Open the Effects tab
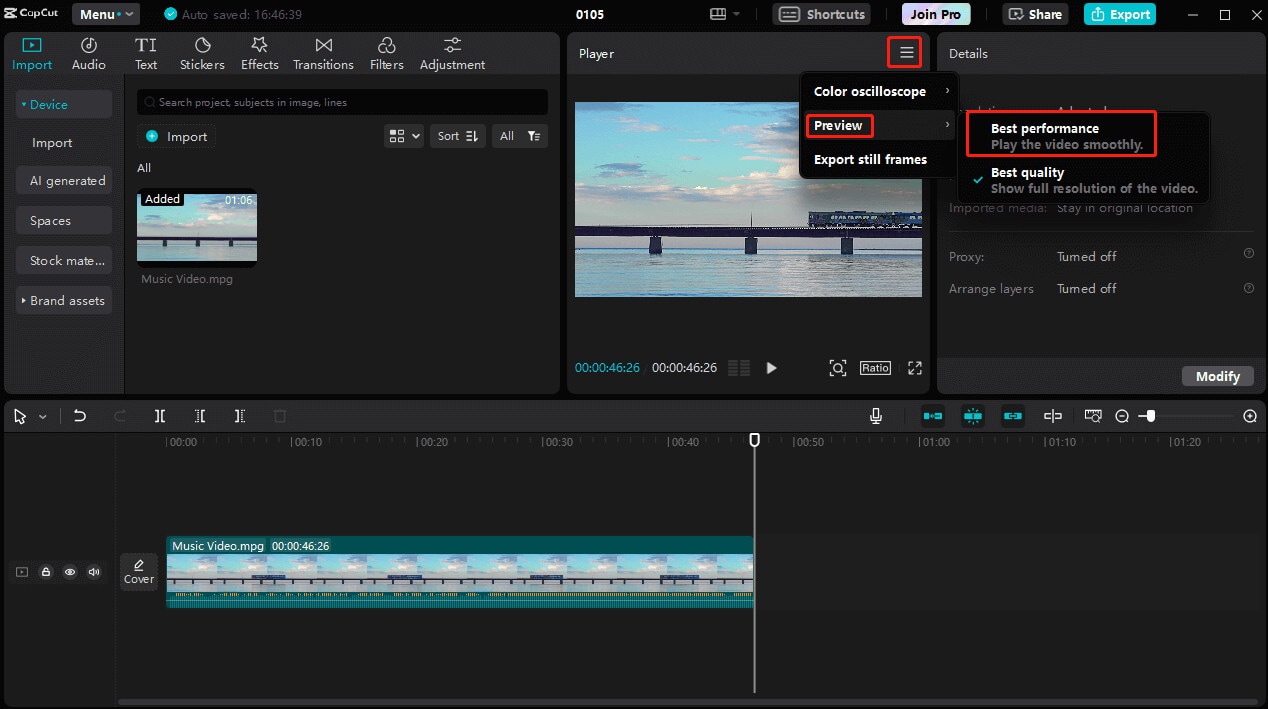The image size is (1268, 709). [260, 54]
